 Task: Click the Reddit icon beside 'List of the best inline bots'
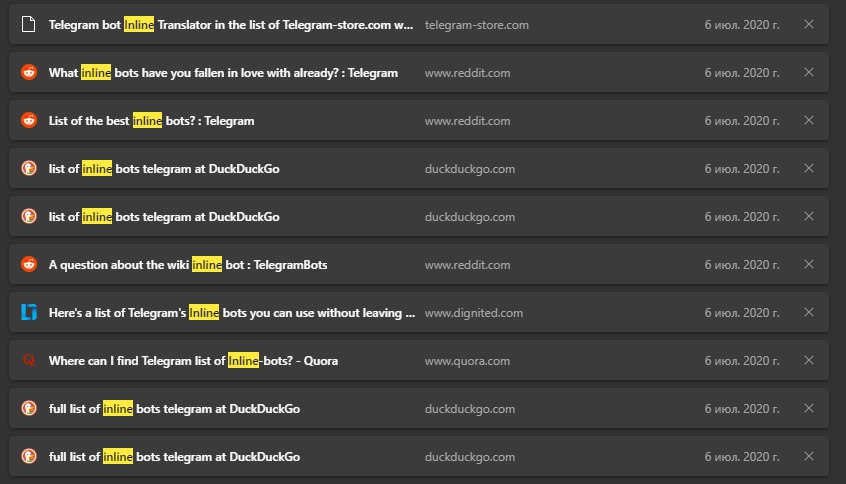pos(29,120)
